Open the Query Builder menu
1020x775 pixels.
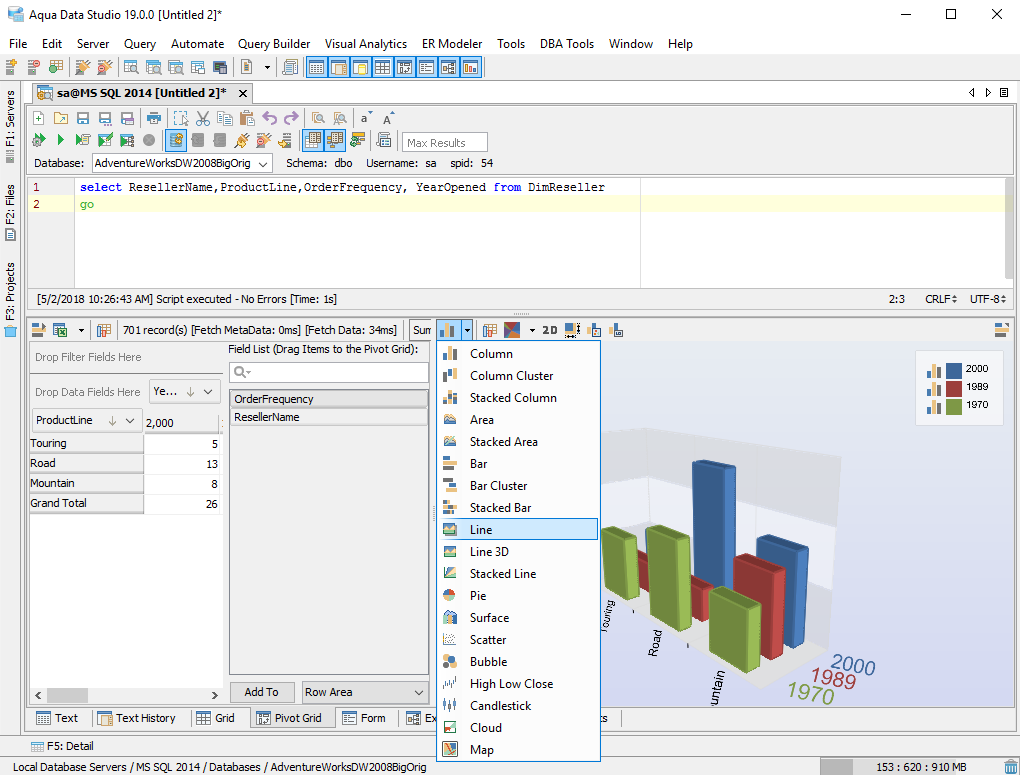pyautogui.click(x=274, y=44)
